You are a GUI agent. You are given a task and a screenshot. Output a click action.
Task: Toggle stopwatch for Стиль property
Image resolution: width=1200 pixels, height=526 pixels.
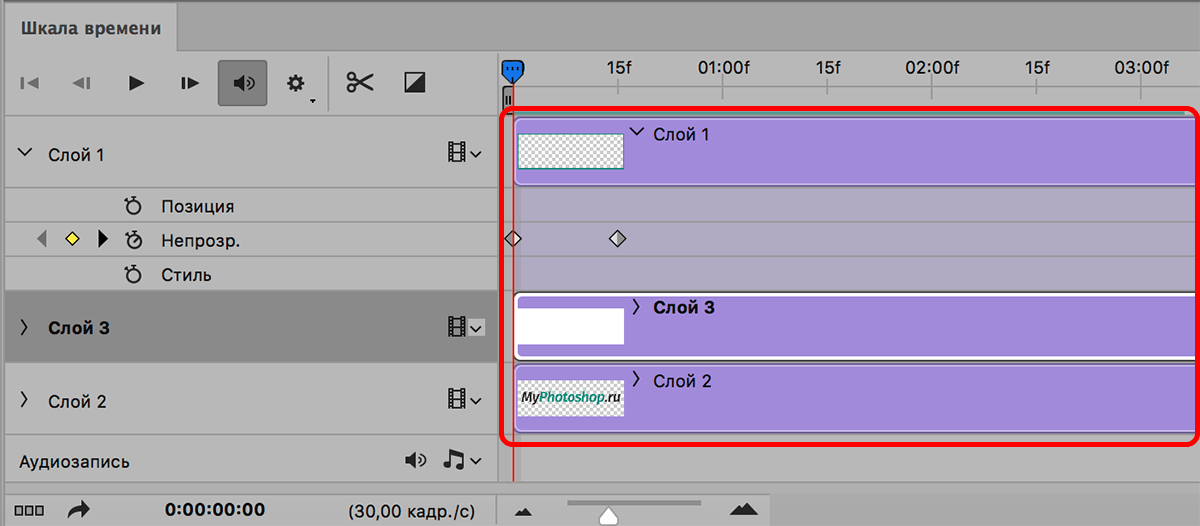(x=134, y=274)
